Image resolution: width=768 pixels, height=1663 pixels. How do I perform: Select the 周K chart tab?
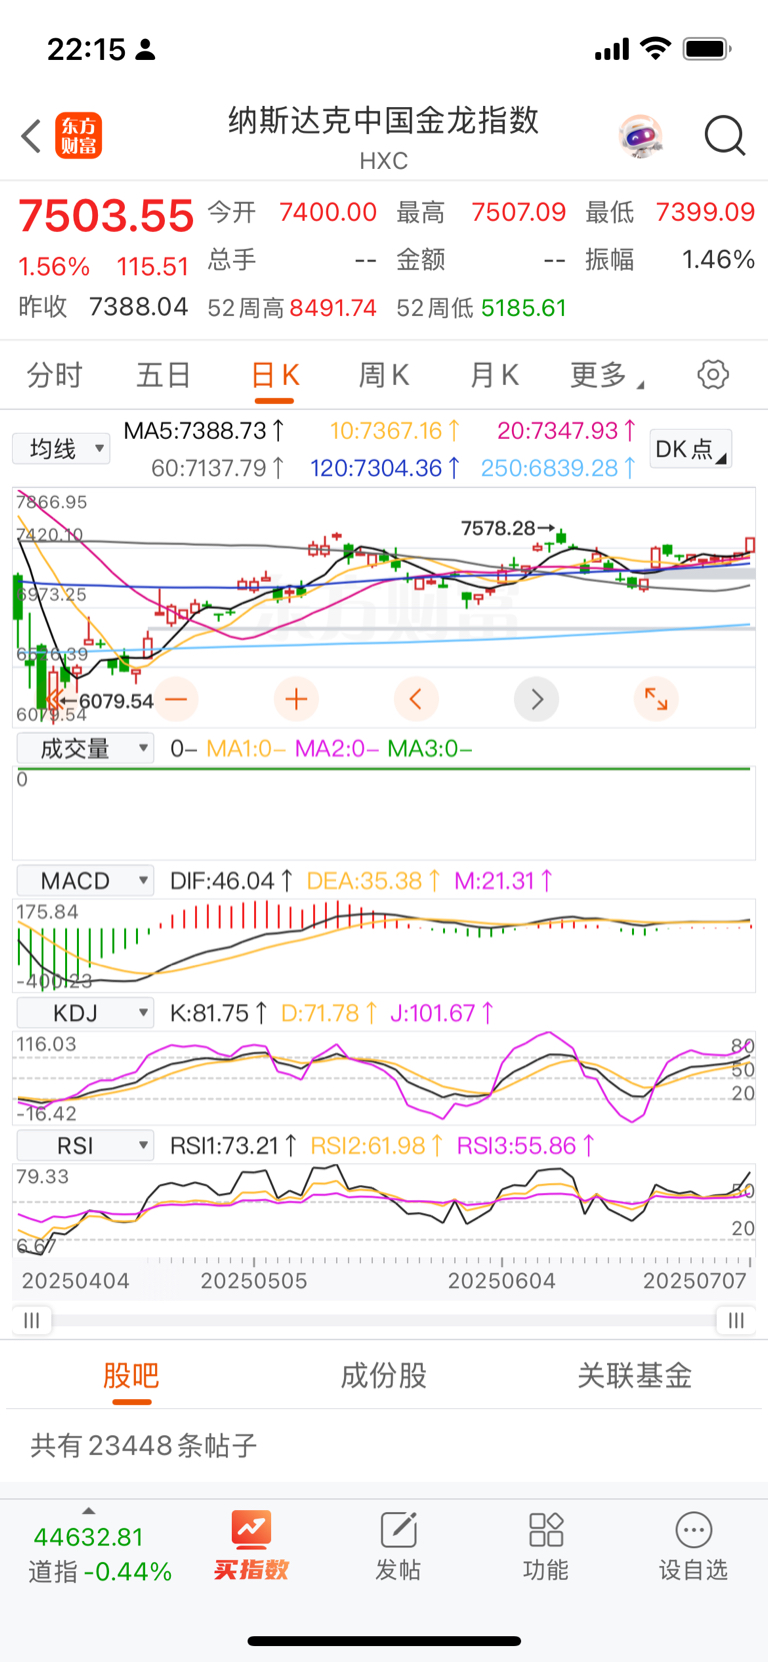coord(384,375)
